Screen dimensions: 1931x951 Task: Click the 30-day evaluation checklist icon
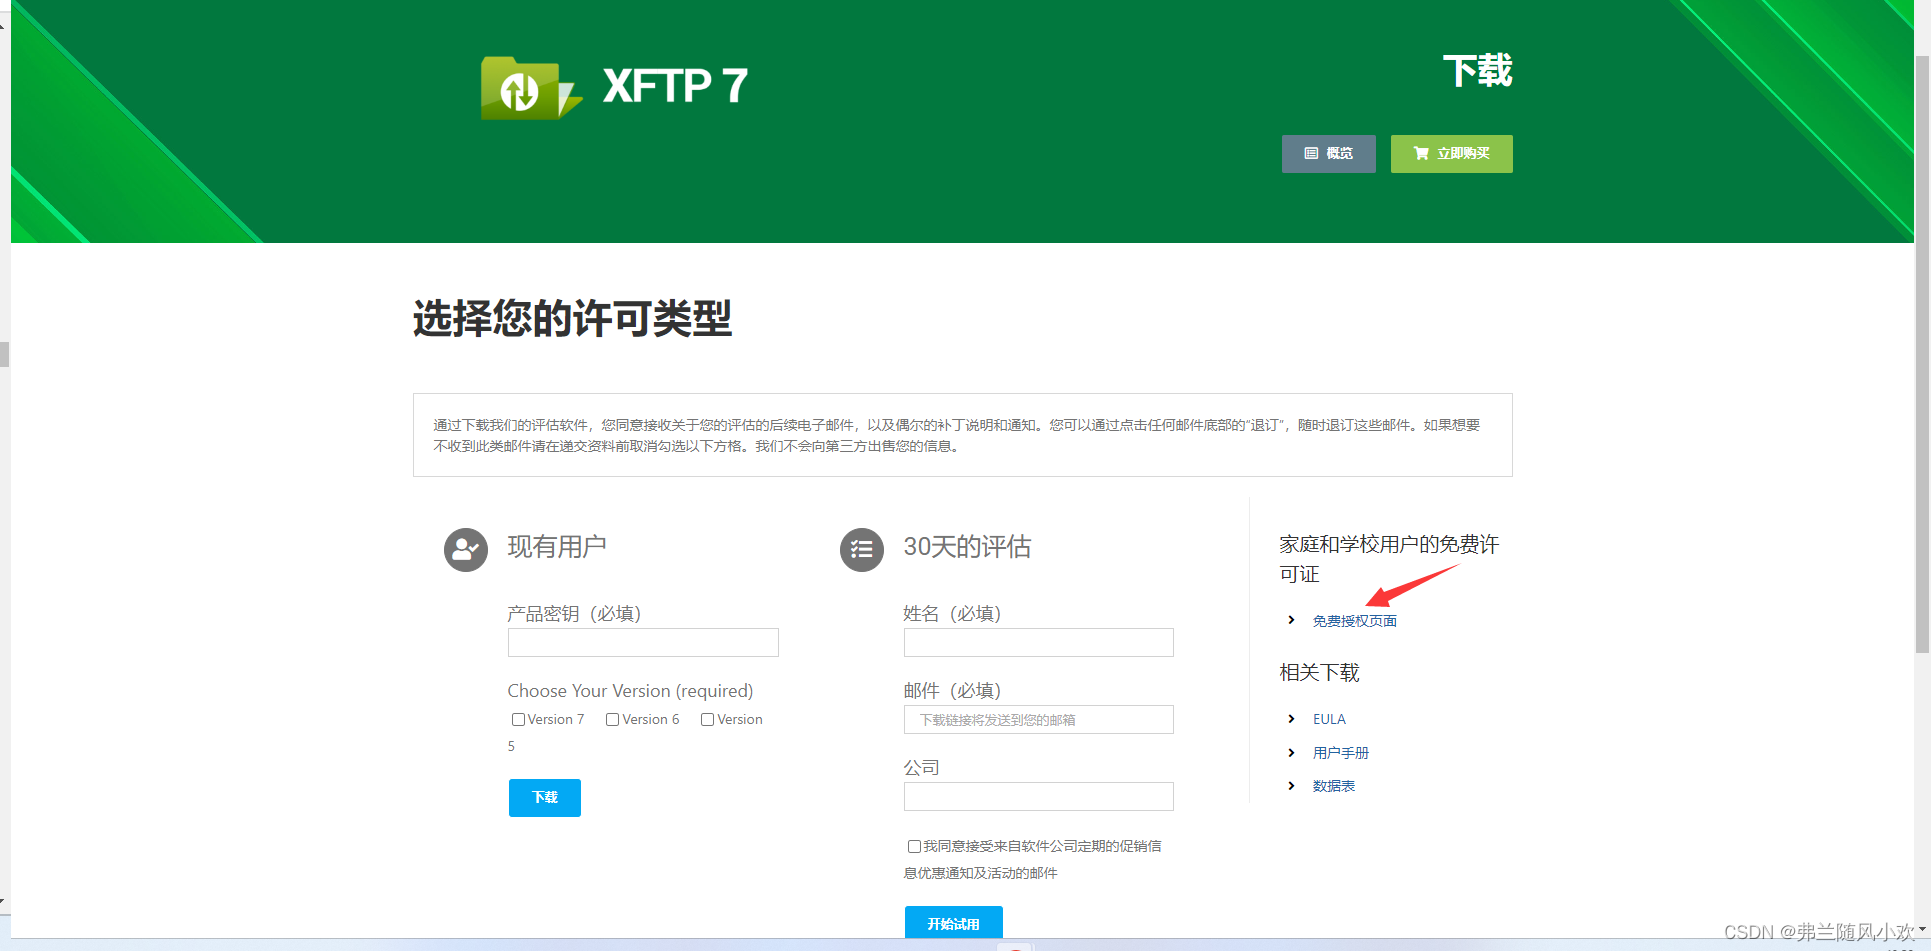coord(862,550)
